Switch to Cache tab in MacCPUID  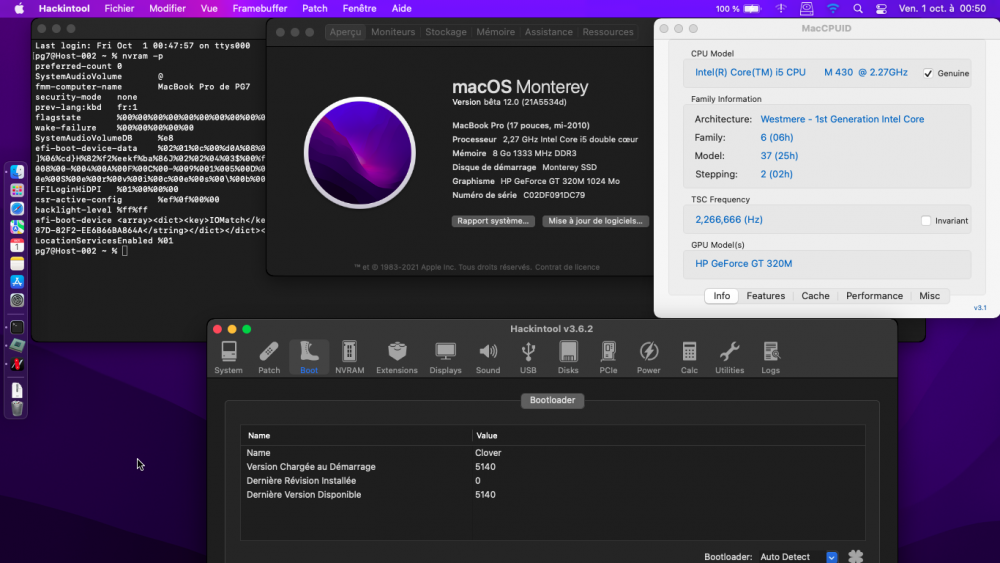[x=815, y=296]
